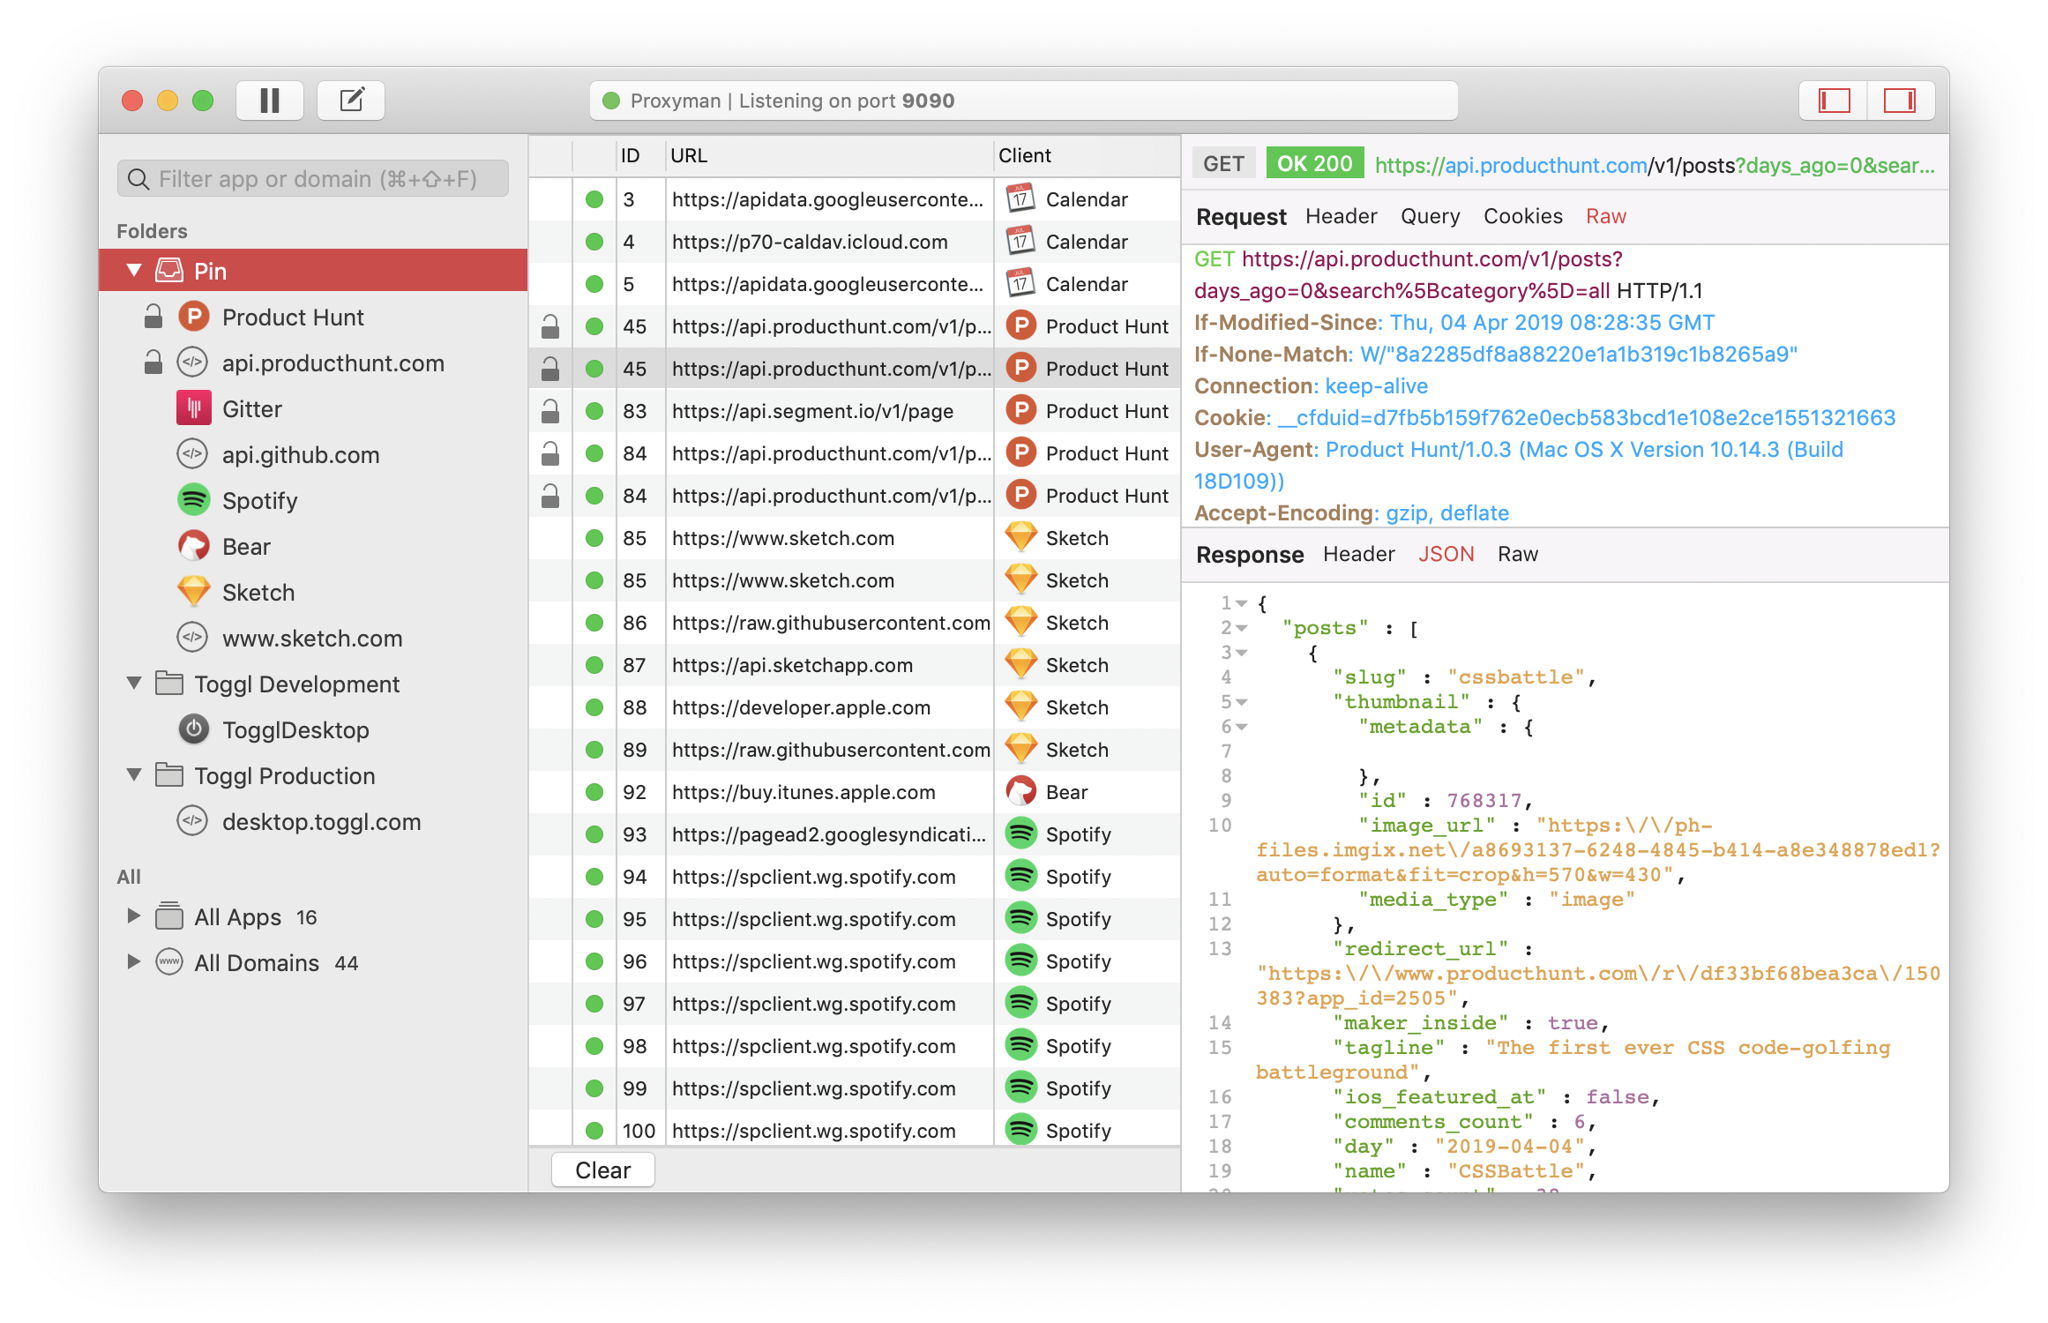Select the www.sketch.com domain icon
Image resolution: width=2048 pixels, height=1323 pixels.
tap(192, 638)
